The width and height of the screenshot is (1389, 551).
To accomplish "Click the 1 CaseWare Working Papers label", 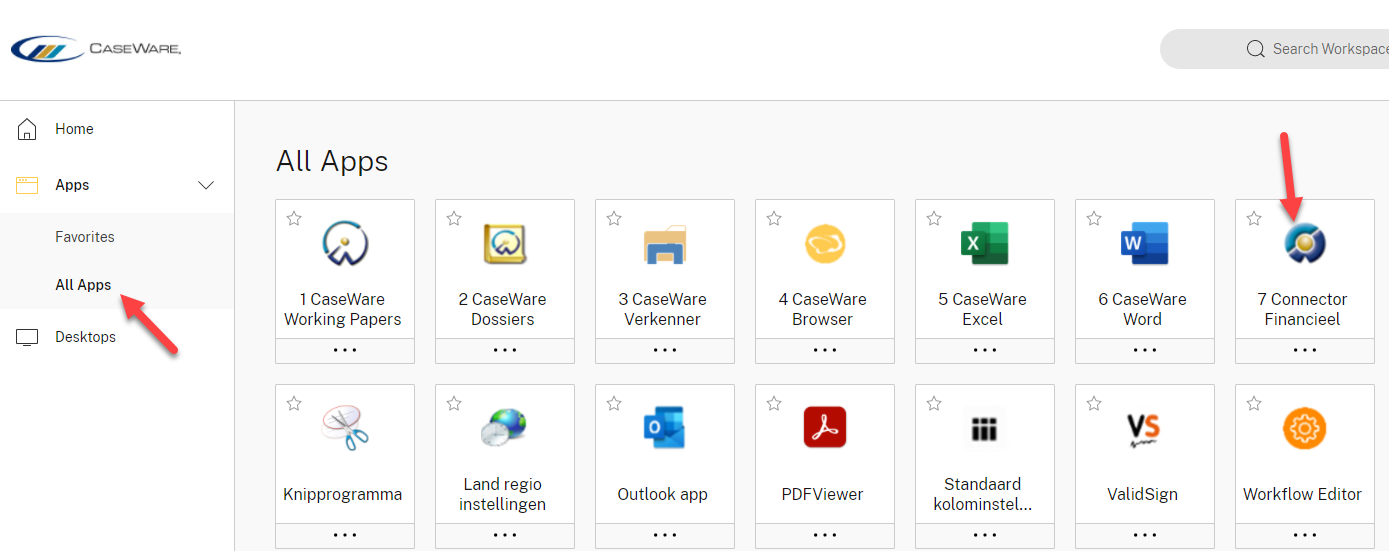I will coord(343,309).
